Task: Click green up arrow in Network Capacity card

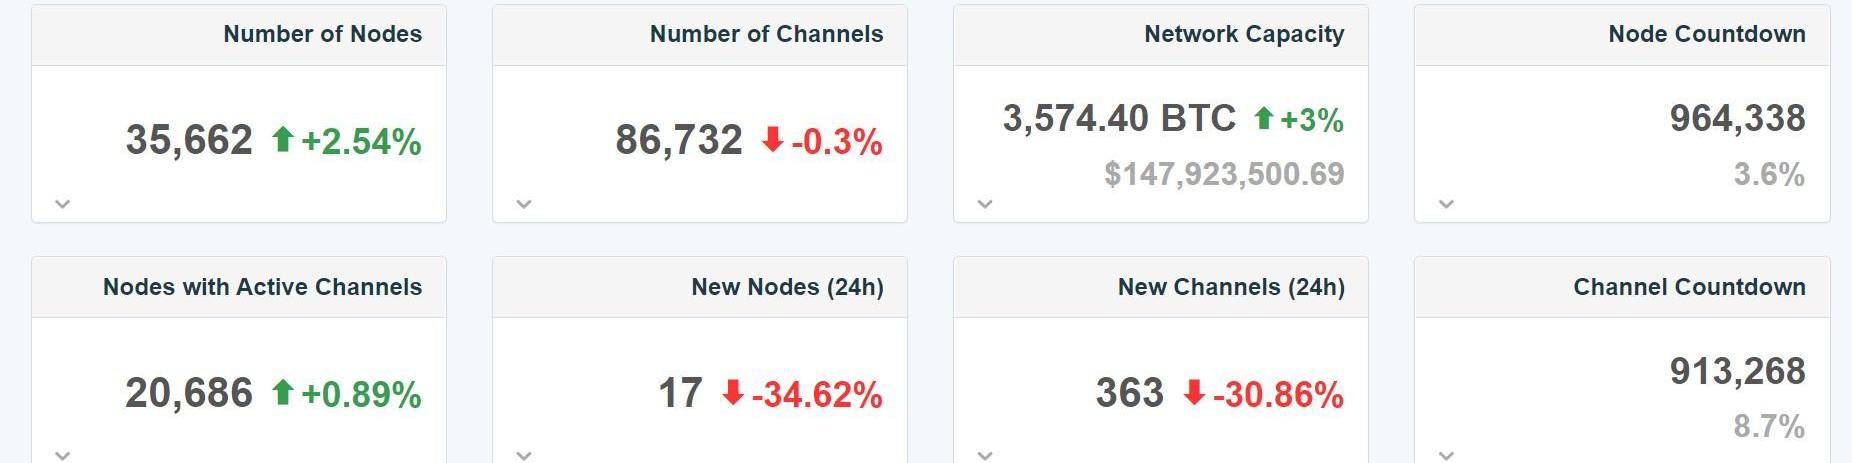Action: (x=1264, y=119)
